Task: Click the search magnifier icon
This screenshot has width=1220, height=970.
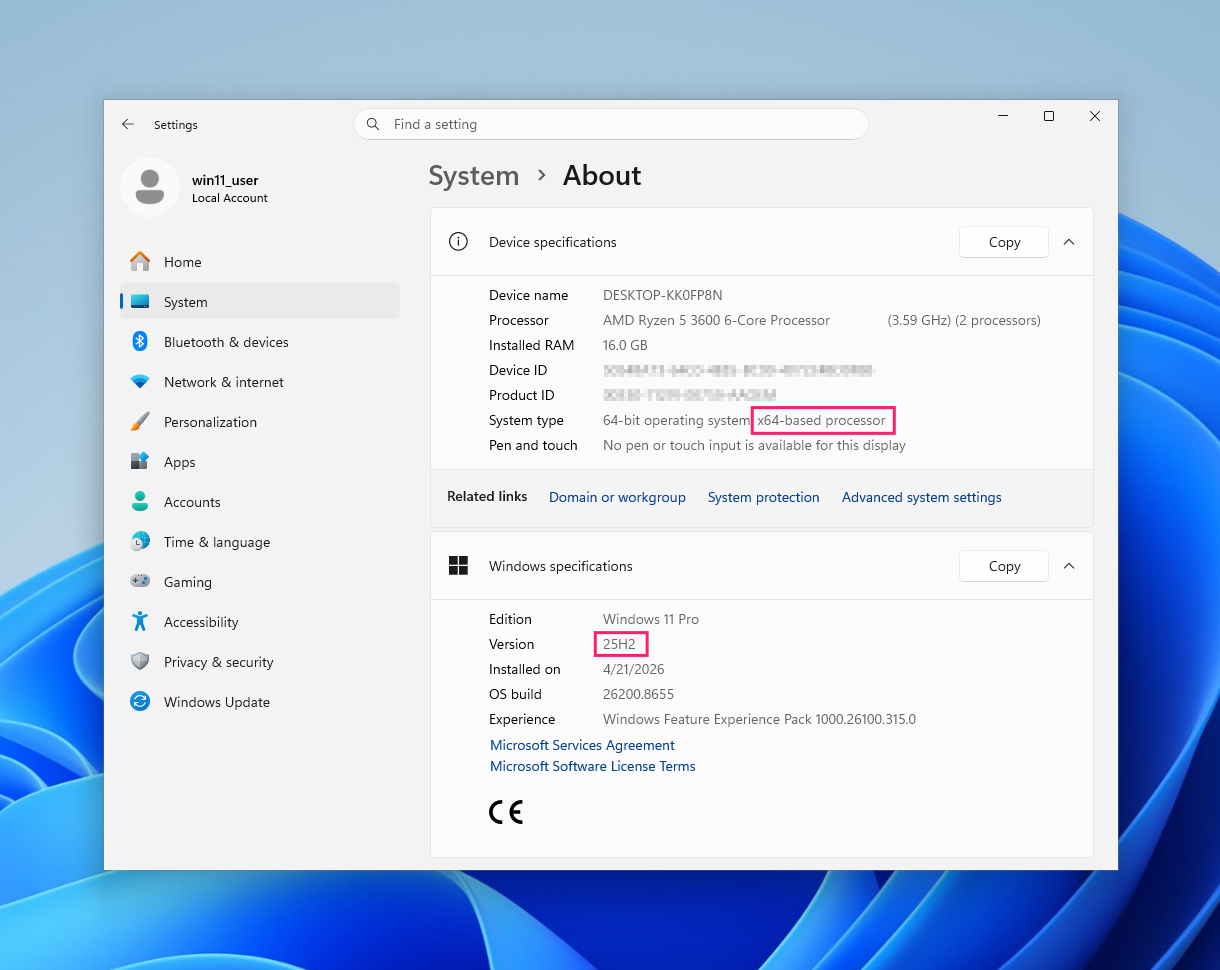Action: click(373, 124)
